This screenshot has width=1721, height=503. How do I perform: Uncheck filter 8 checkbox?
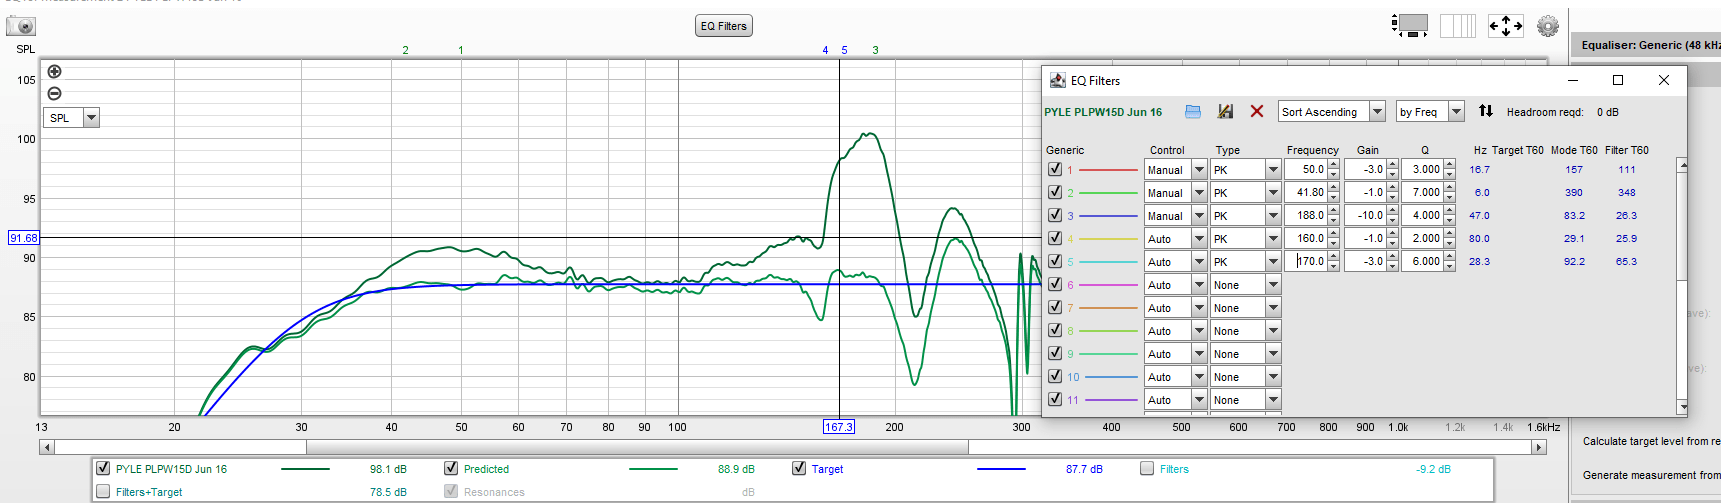(x=1055, y=330)
